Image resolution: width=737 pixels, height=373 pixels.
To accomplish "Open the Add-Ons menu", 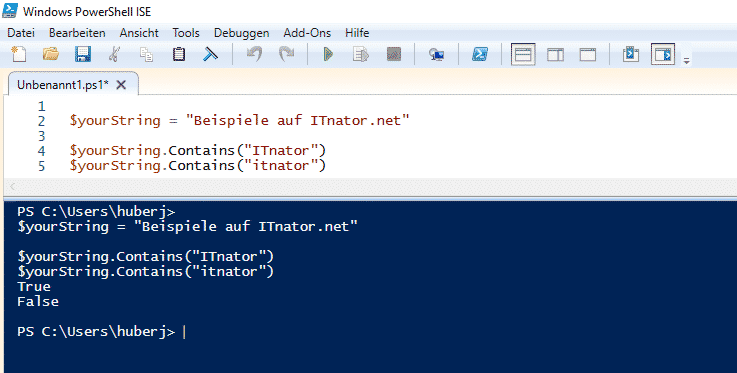I will click(307, 33).
